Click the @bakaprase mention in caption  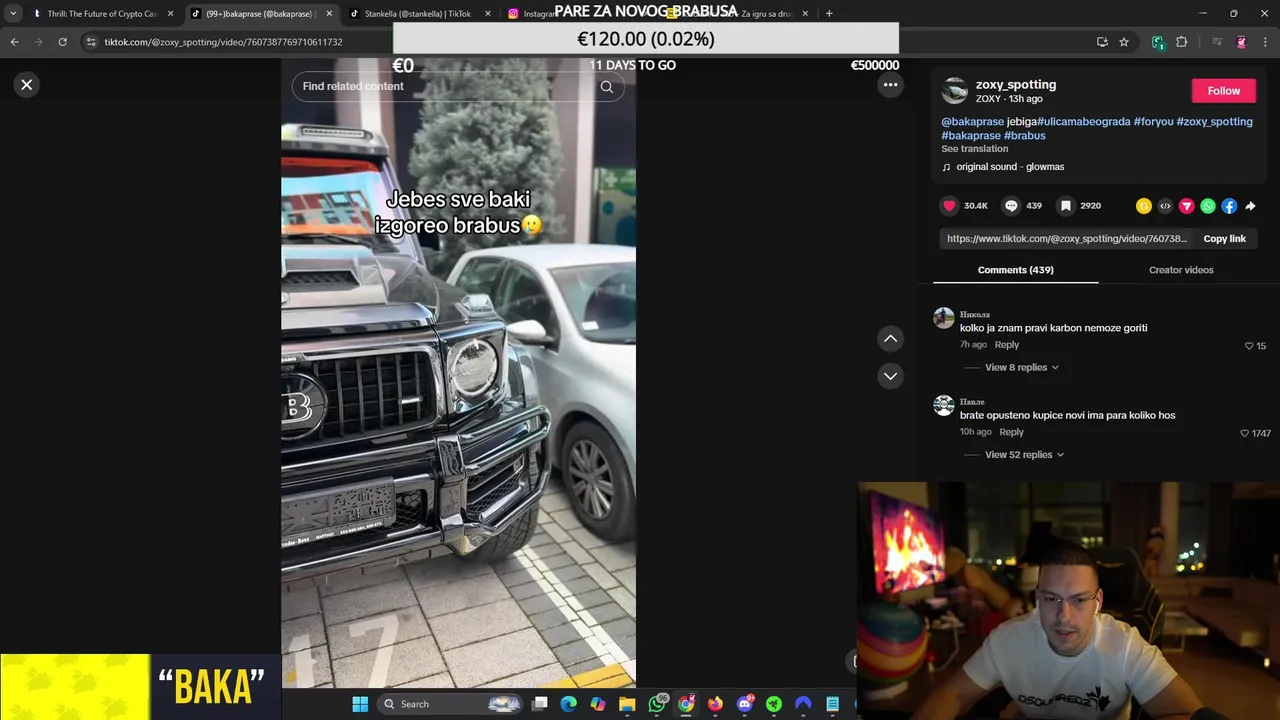click(x=972, y=122)
